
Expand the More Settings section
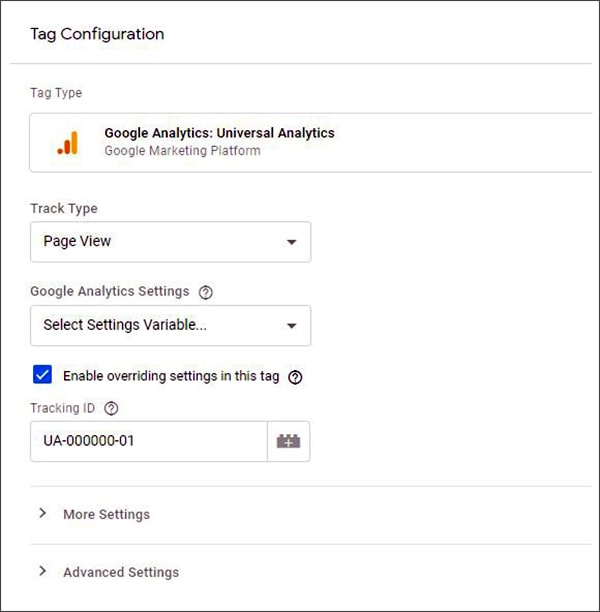coord(106,514)
